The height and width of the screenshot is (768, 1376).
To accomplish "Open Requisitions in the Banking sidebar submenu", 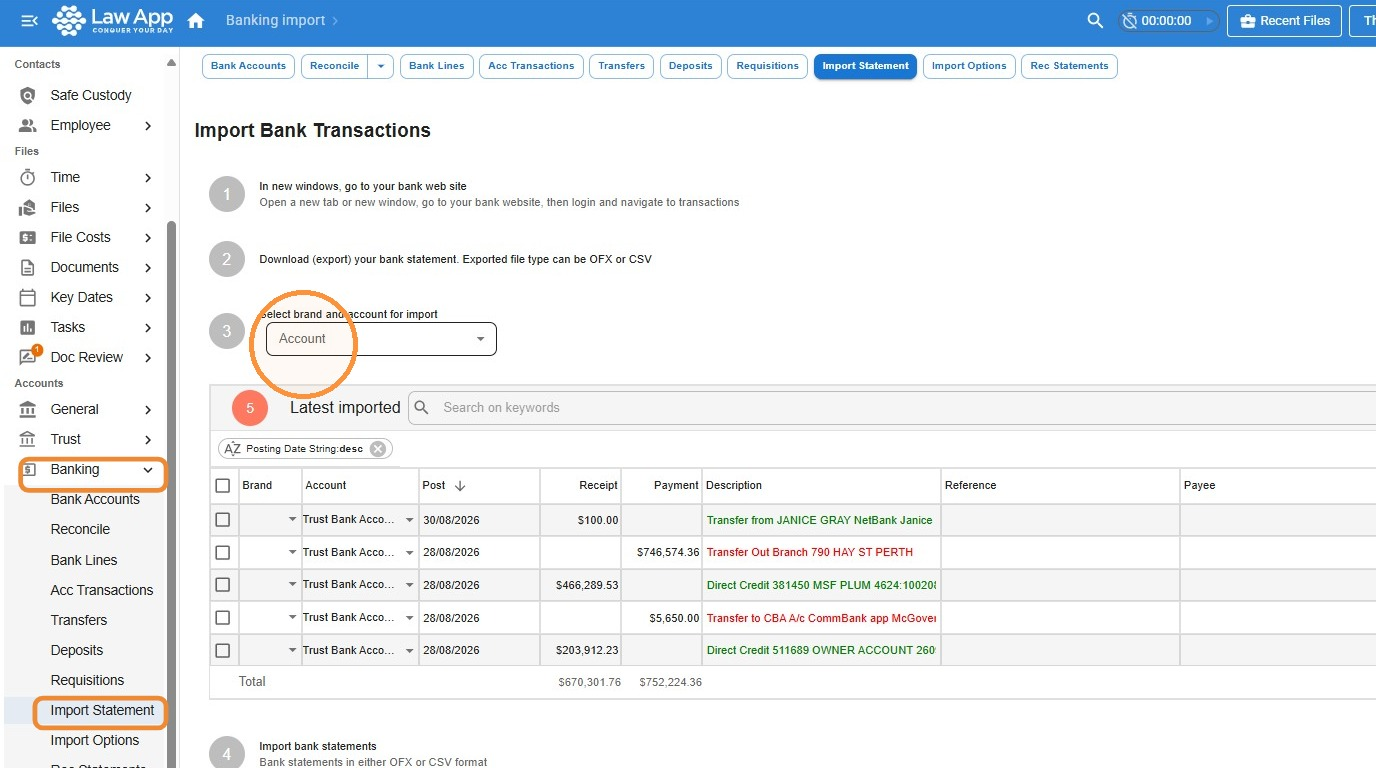I will click(88, 680).
